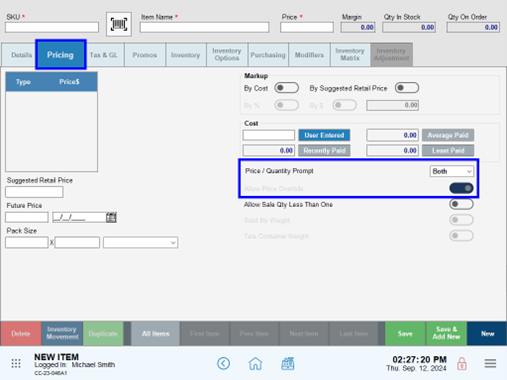Open the app grid menu icon
The width and height of the screenshot is (507, 380).
click(16, 363)
